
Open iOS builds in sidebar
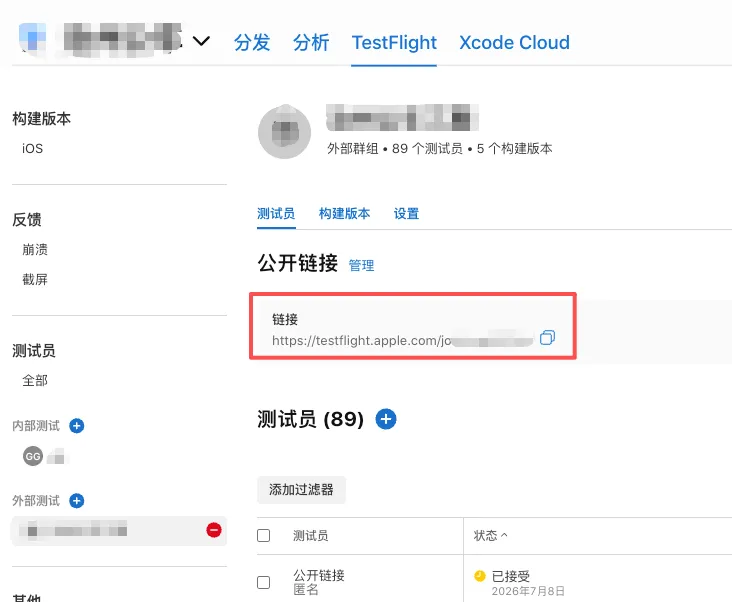pos(33,148)
